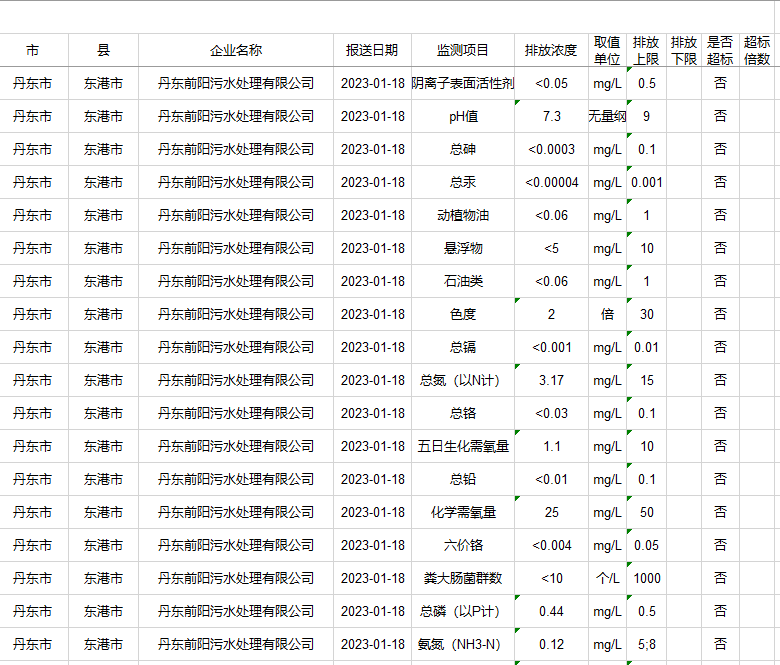Image resolution: width=780 pixels, height=665 pixels.
Task: Click the 监测项目 header cell
Action: tap(463, 50)
